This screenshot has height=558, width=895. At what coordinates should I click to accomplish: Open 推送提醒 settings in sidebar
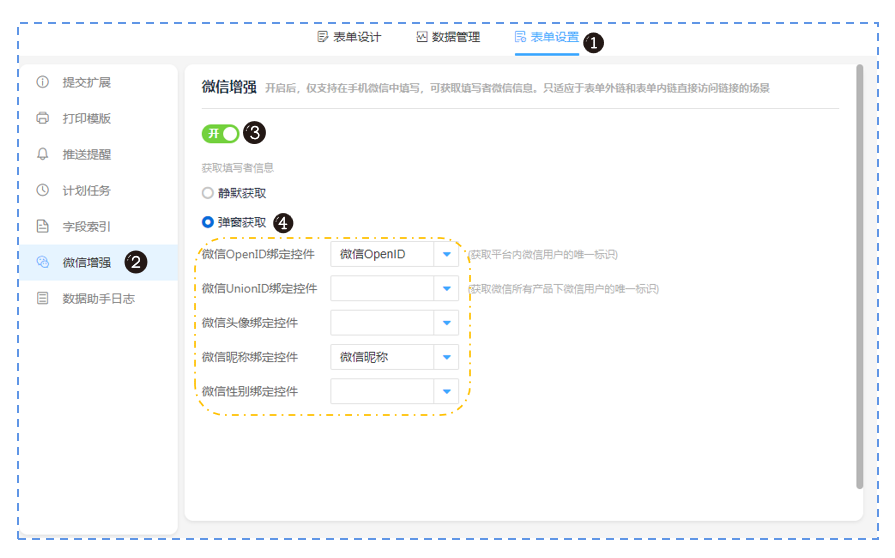click(x=87, y=154)
